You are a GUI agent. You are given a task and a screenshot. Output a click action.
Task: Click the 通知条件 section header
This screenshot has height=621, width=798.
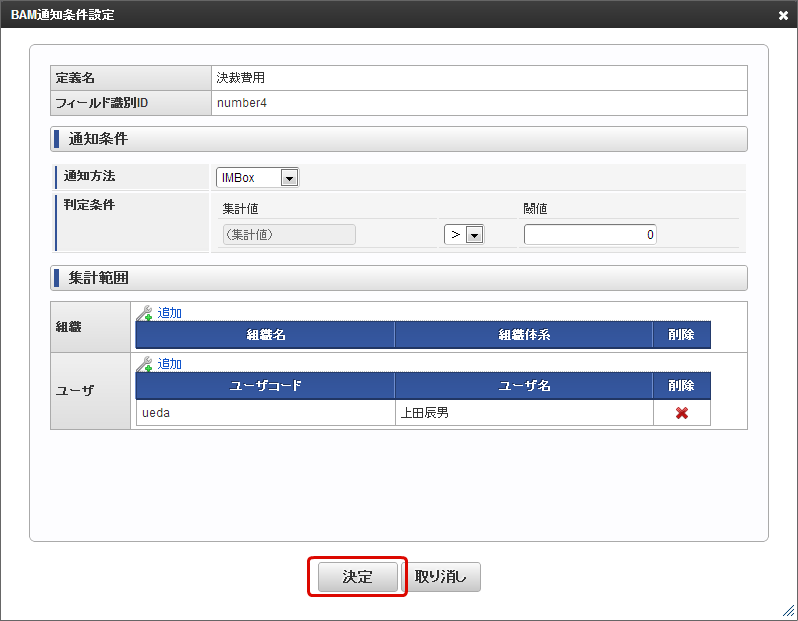(x=398, y=139)
